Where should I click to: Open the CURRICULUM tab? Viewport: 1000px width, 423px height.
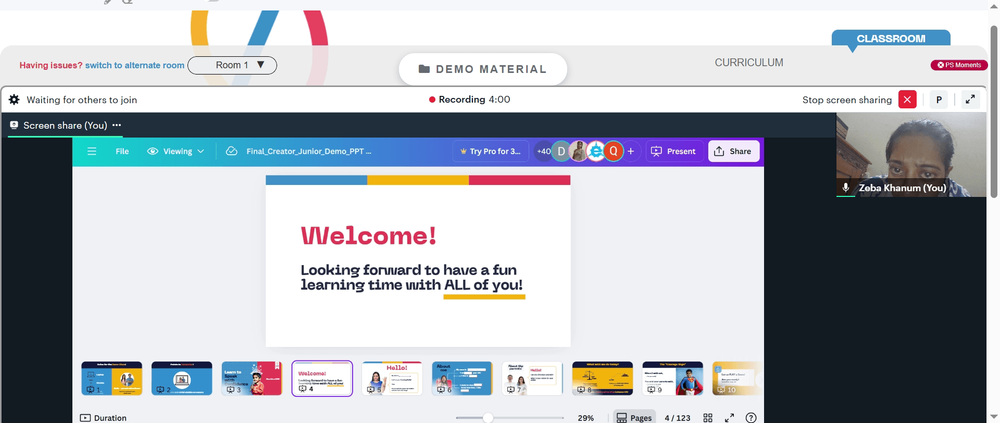[749, 63]
